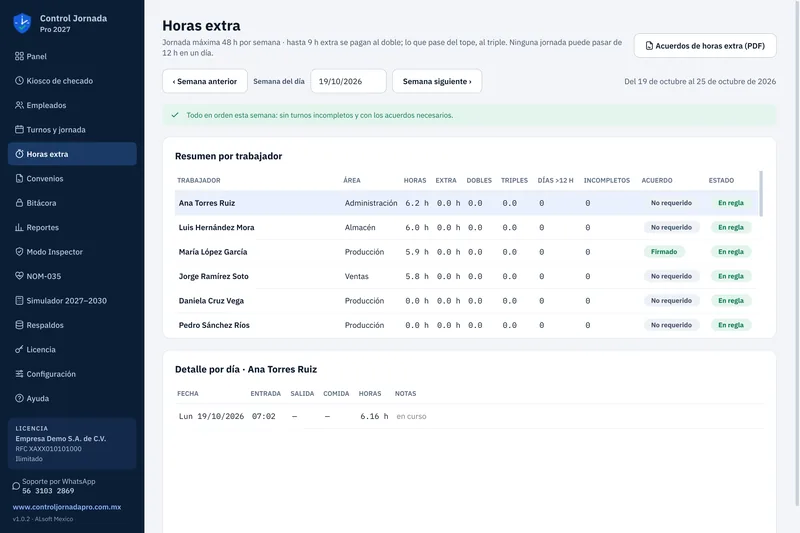This screenshot has width=800, height=533.
Task: Download Acuerdos de horas extra (PDF)
Action: click(705, 46)
